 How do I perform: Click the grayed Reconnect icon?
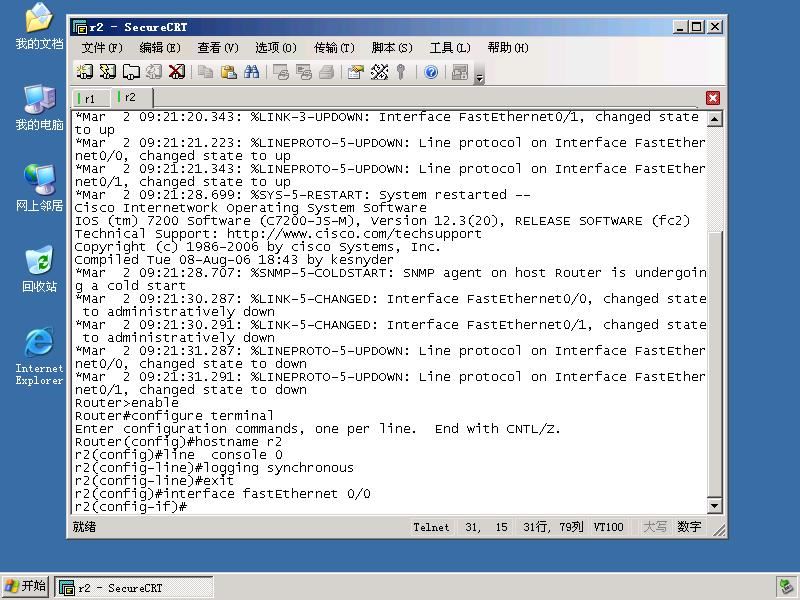pyautogui.click(x=154, y=72)
